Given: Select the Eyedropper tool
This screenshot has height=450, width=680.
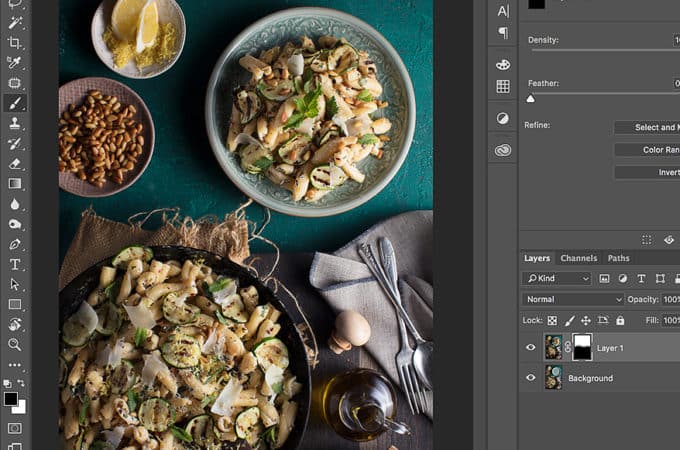Looking at the screenshot, I should point(15,62).
